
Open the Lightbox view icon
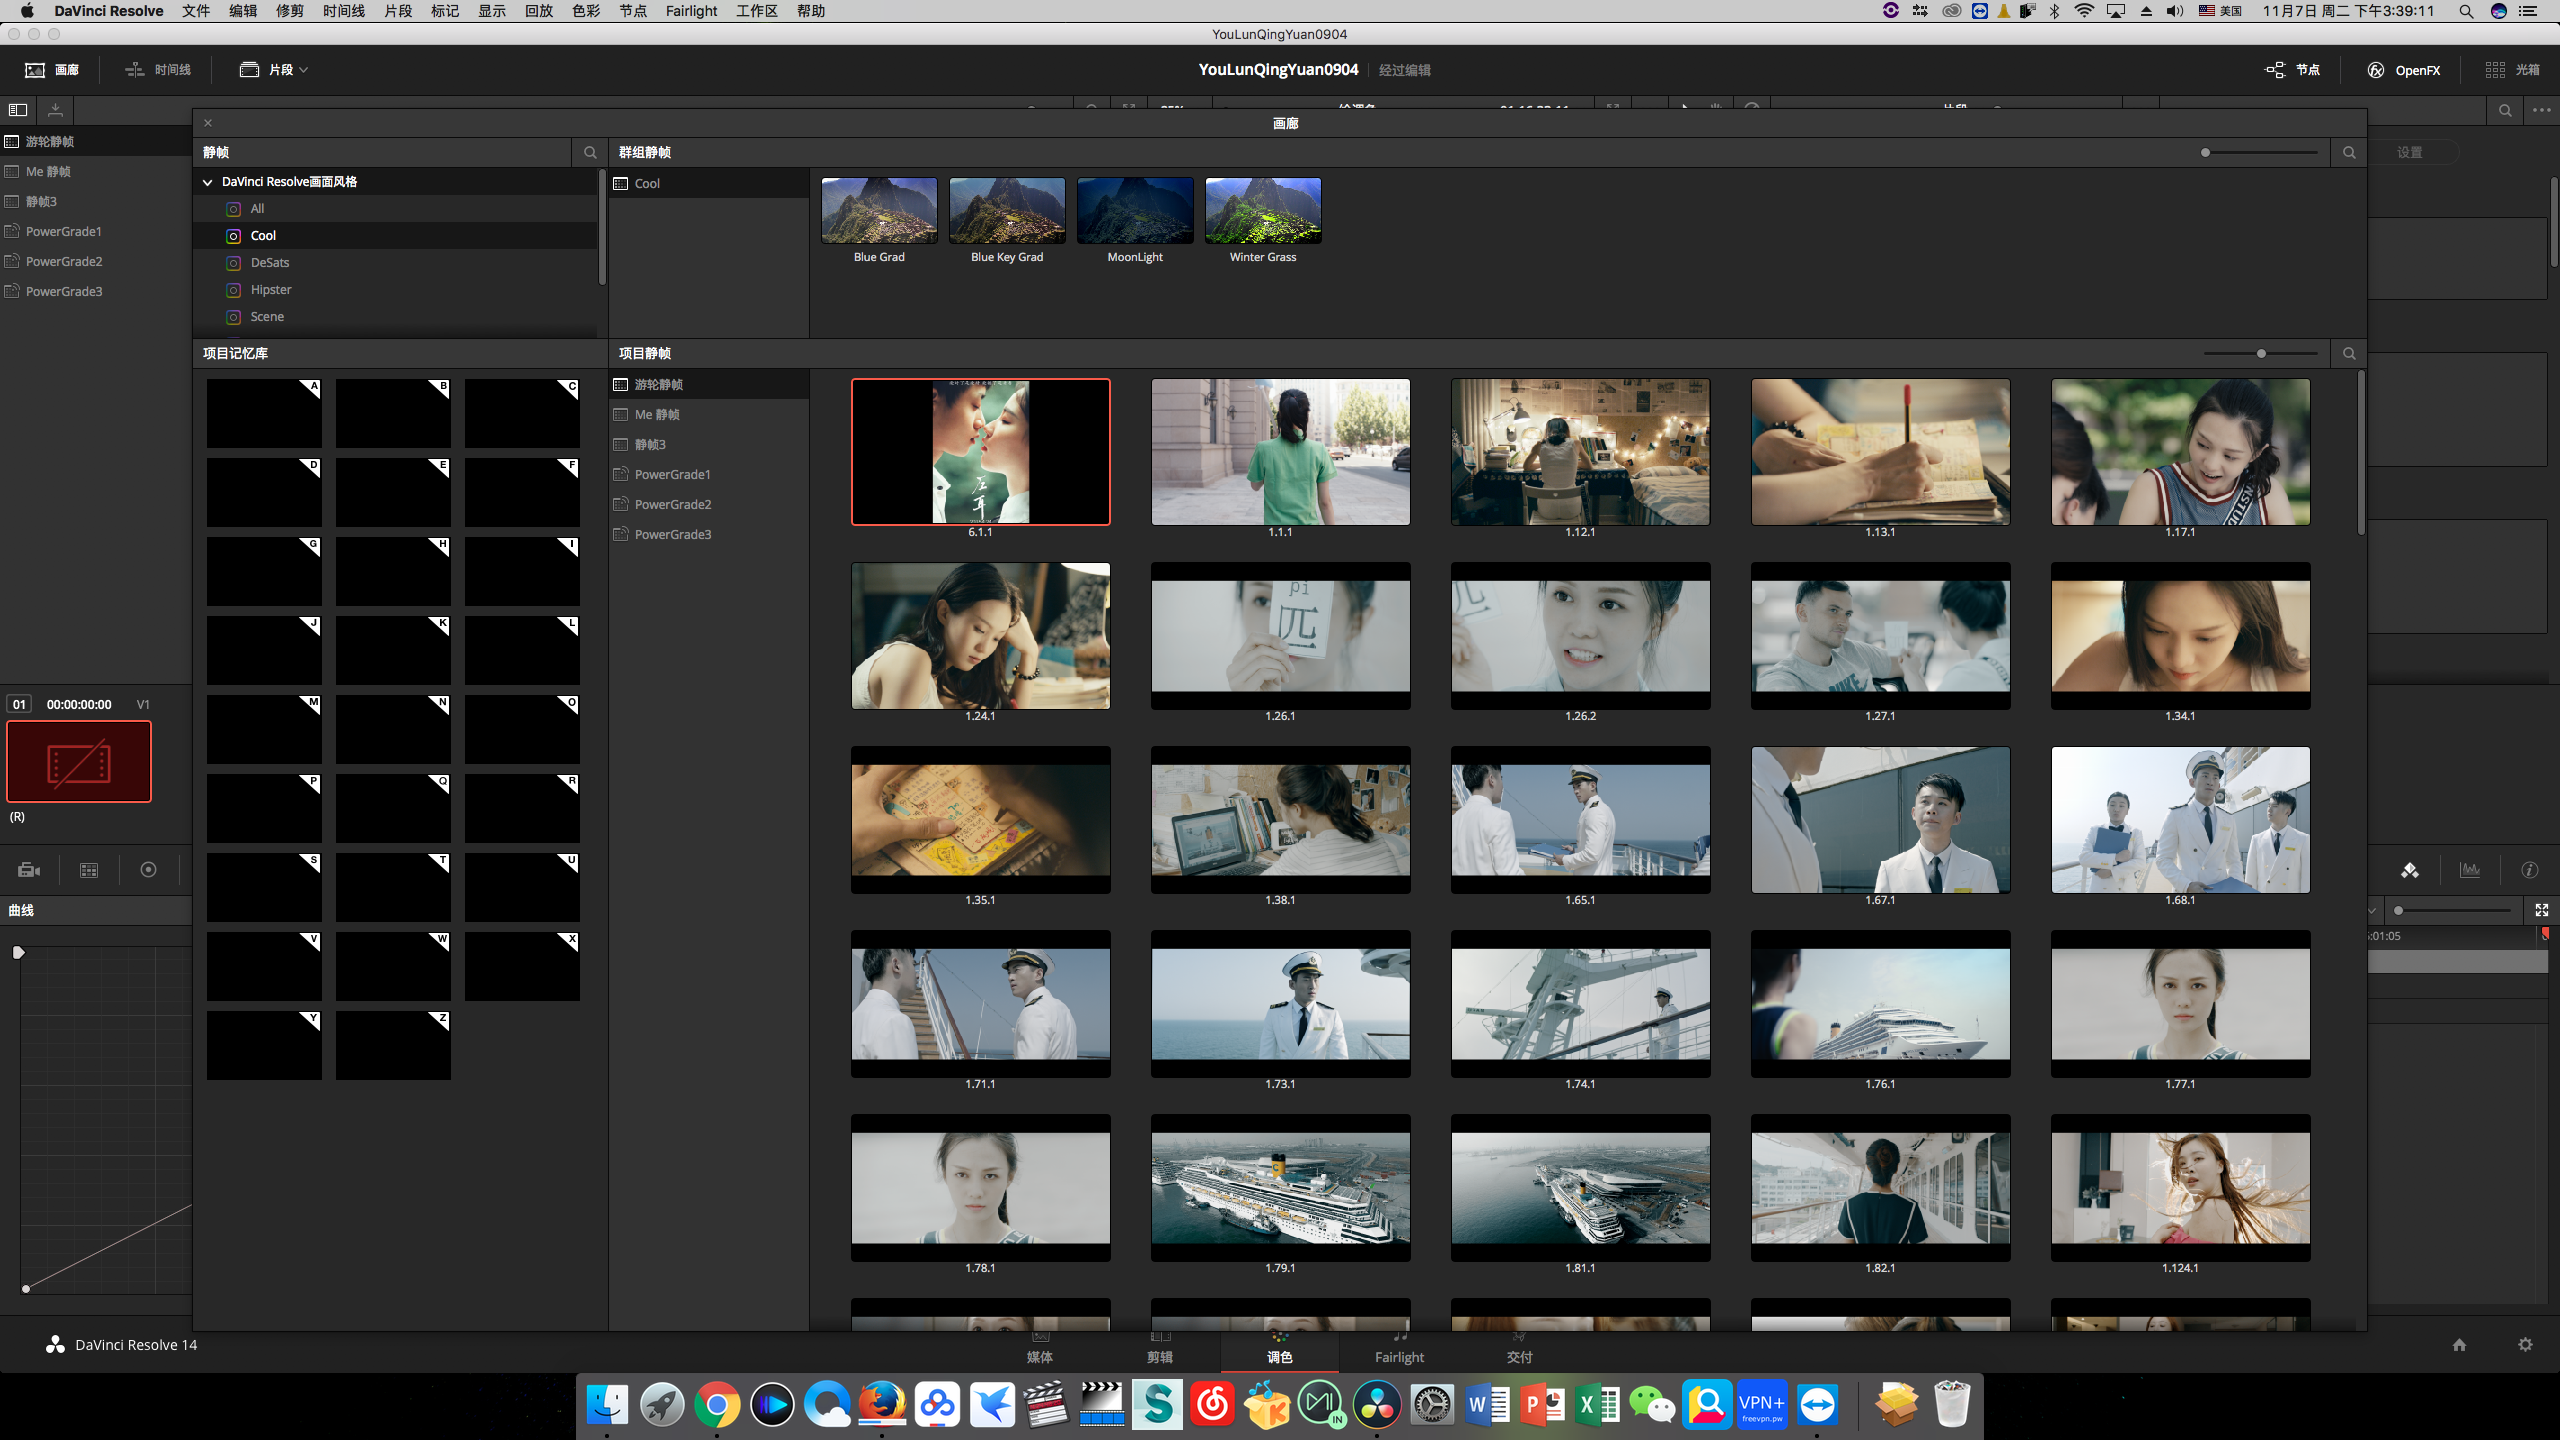(2495, 70)
